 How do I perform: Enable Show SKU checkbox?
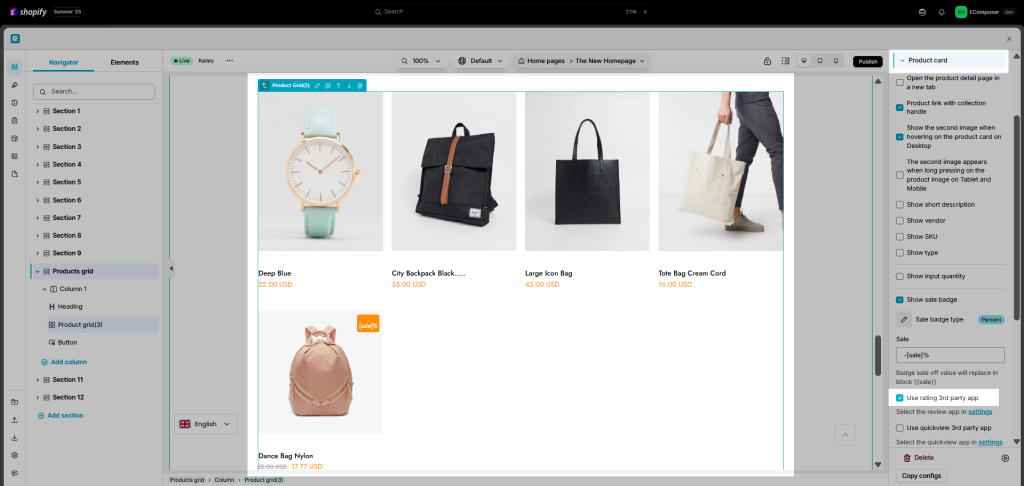[900, 236]
